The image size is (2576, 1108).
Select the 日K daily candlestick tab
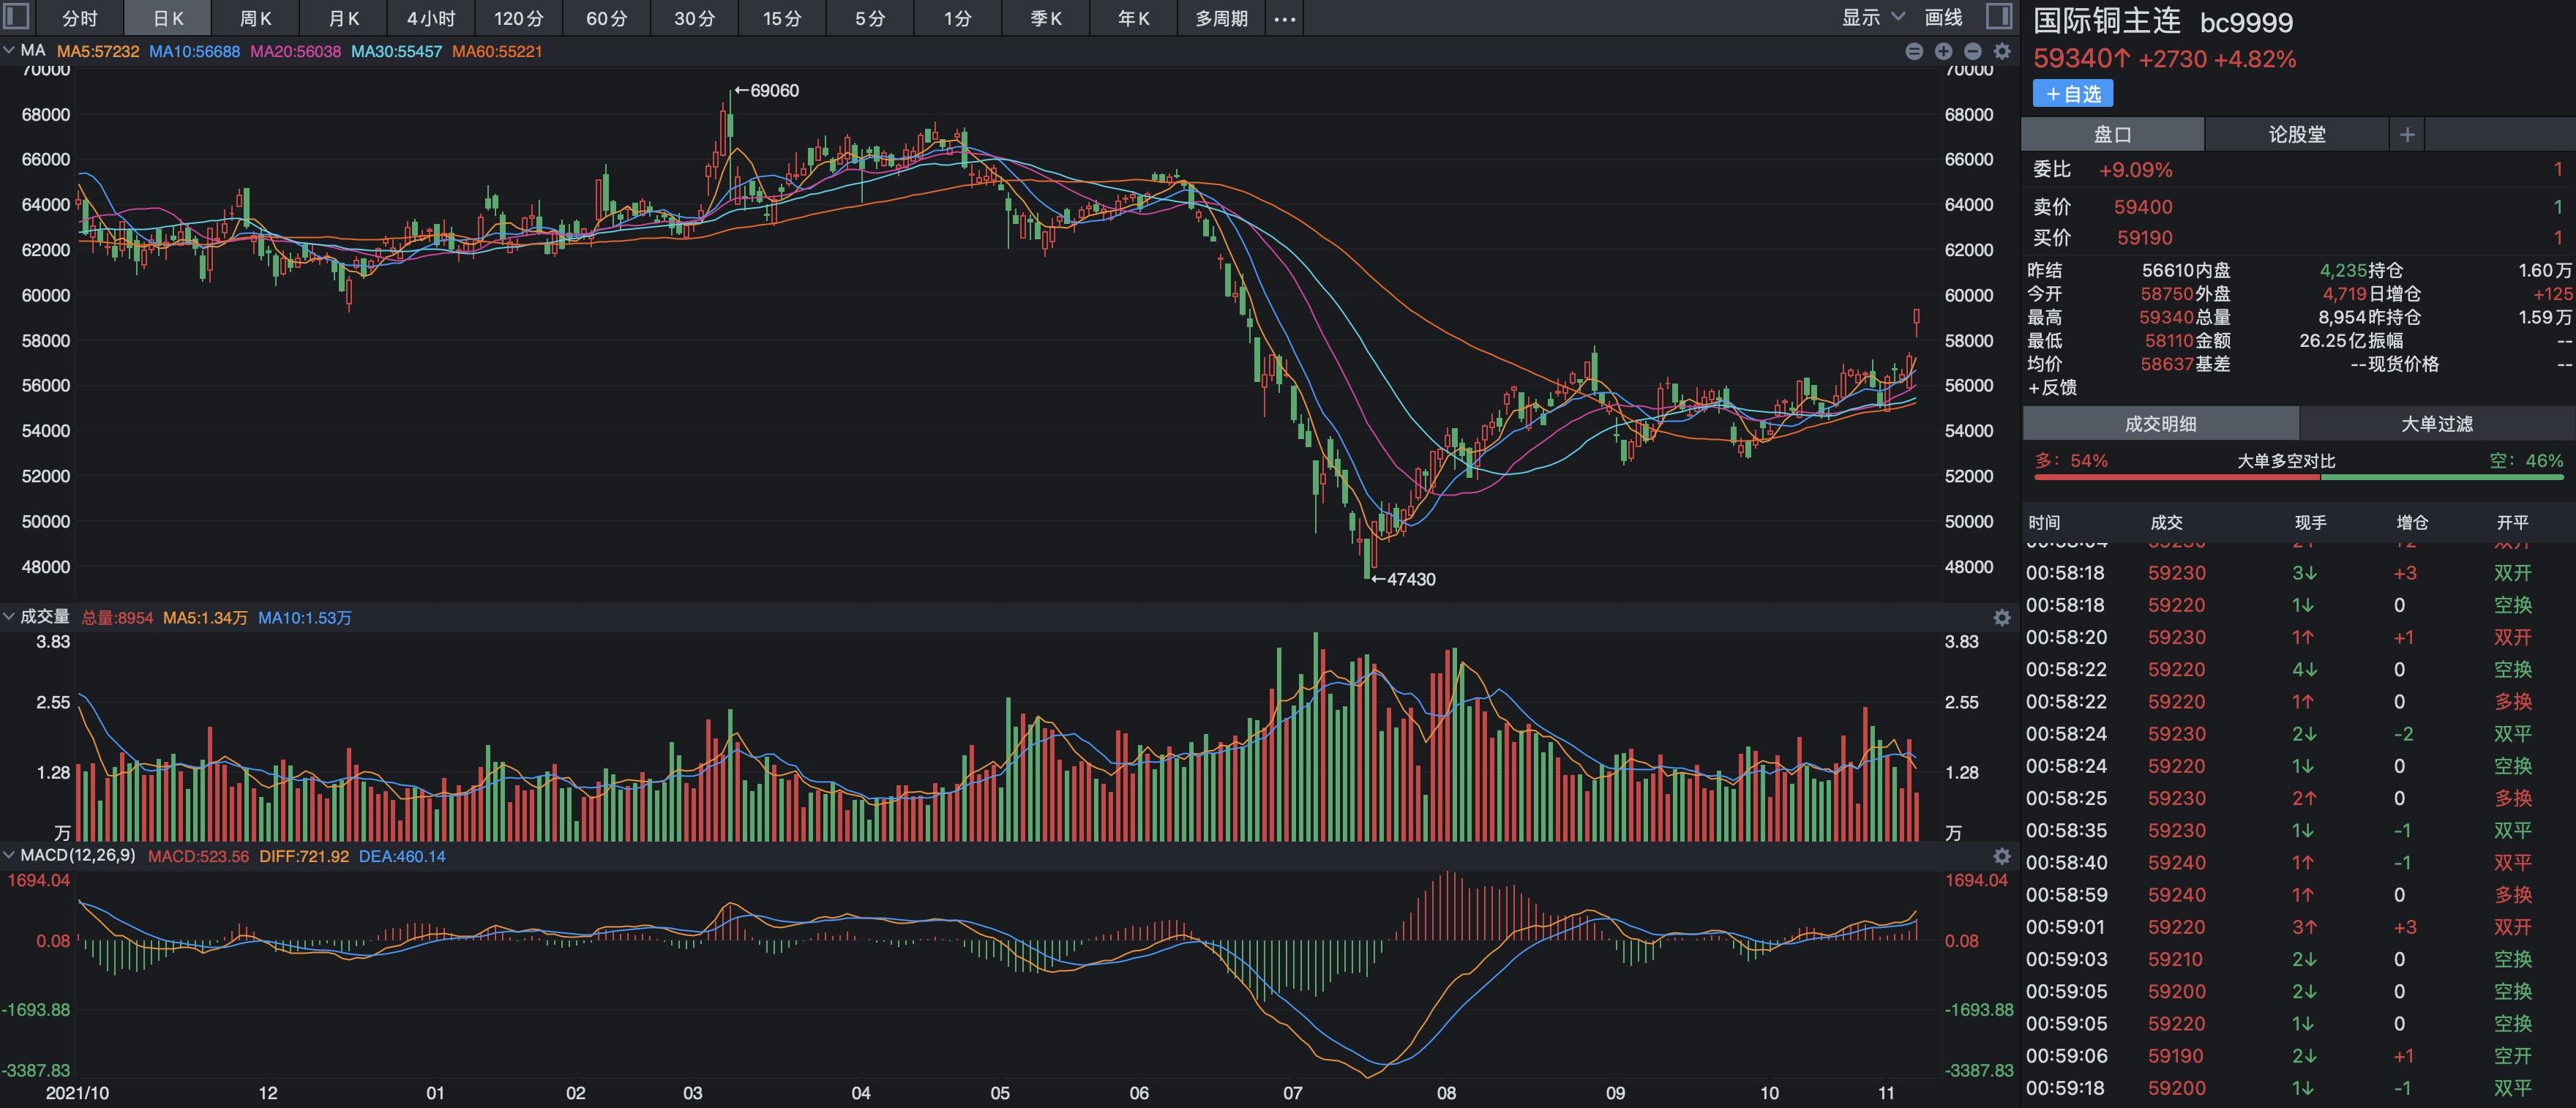[168, 18]
